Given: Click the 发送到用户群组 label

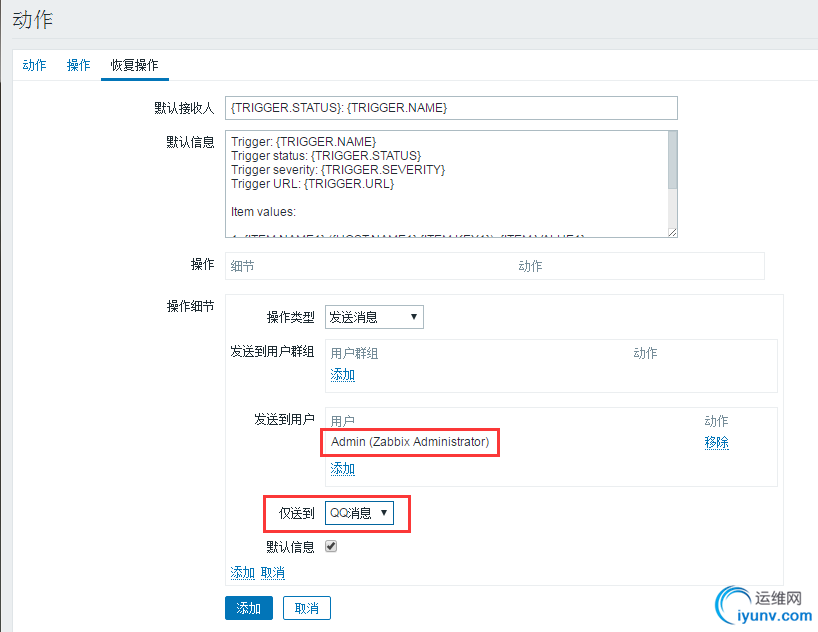Looking at the screenshot, I should (x=272, y=352).
